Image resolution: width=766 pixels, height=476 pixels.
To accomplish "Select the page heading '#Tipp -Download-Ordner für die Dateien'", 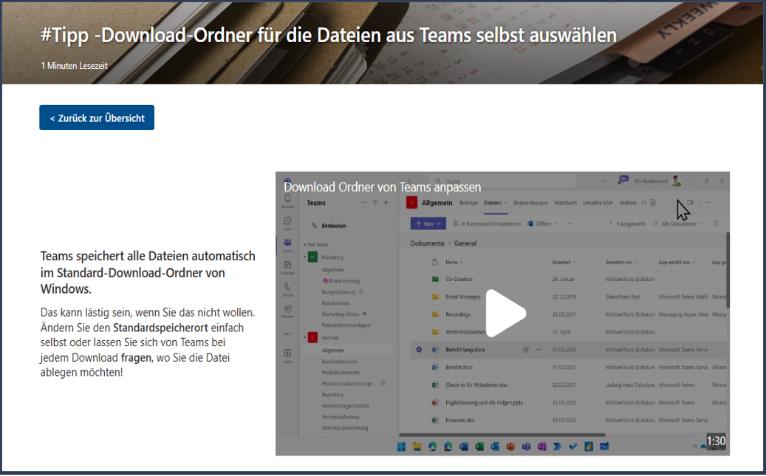I will click(328, 35).
